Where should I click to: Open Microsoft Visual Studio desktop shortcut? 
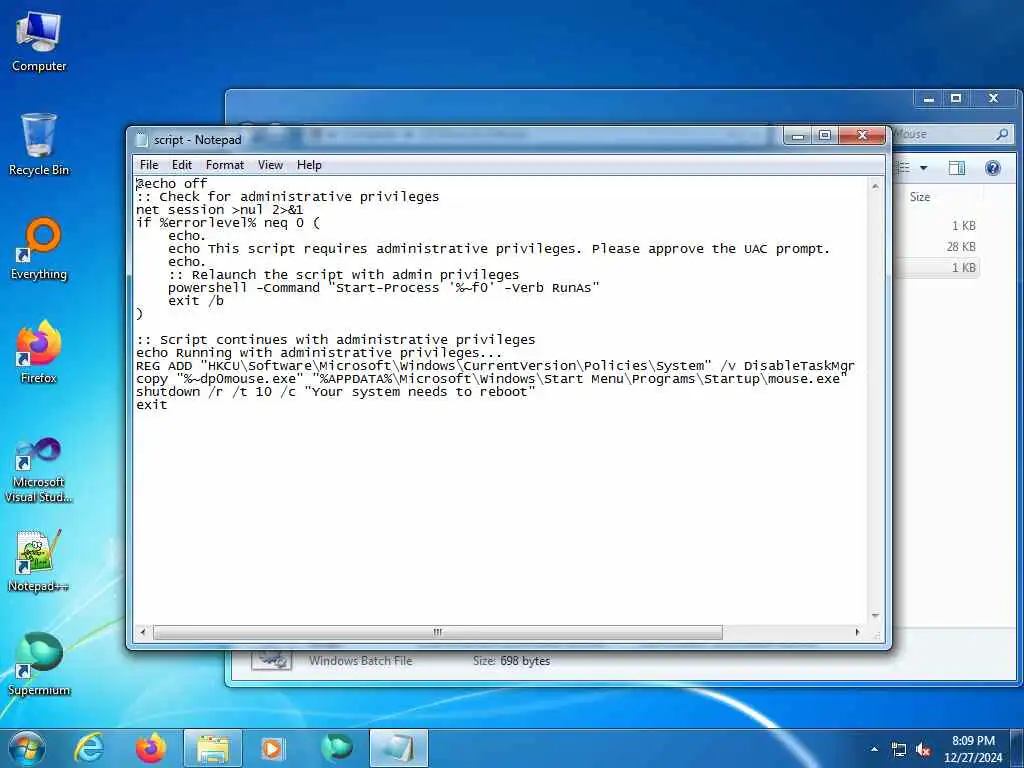39,470
